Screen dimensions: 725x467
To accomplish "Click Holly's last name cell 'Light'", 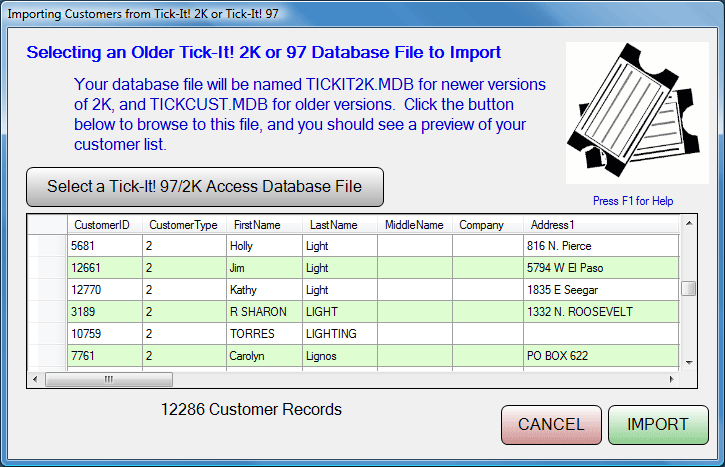I will 340,246.
